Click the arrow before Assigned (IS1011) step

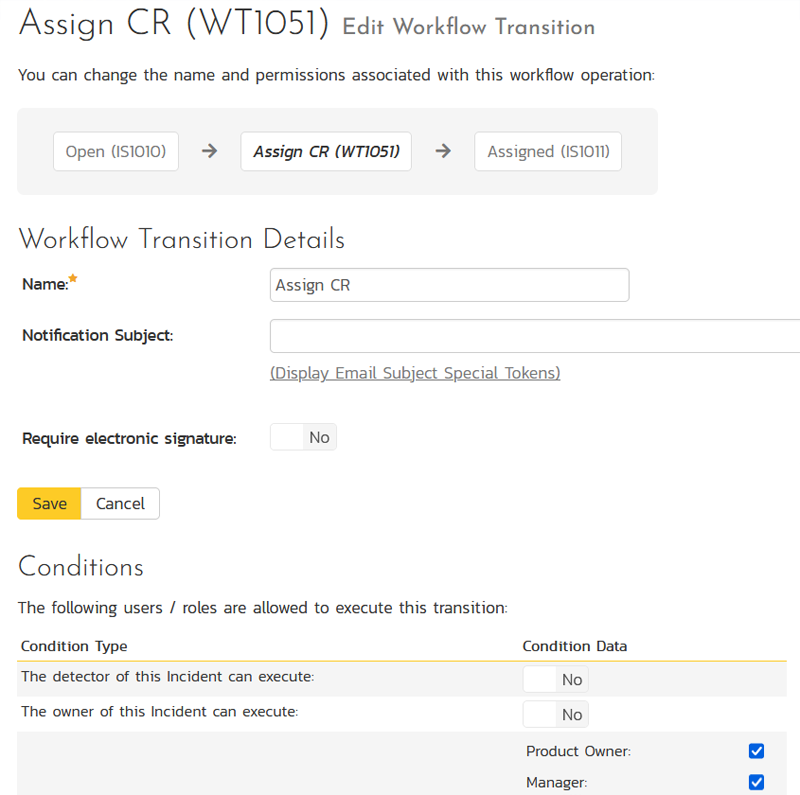[443, 151]
